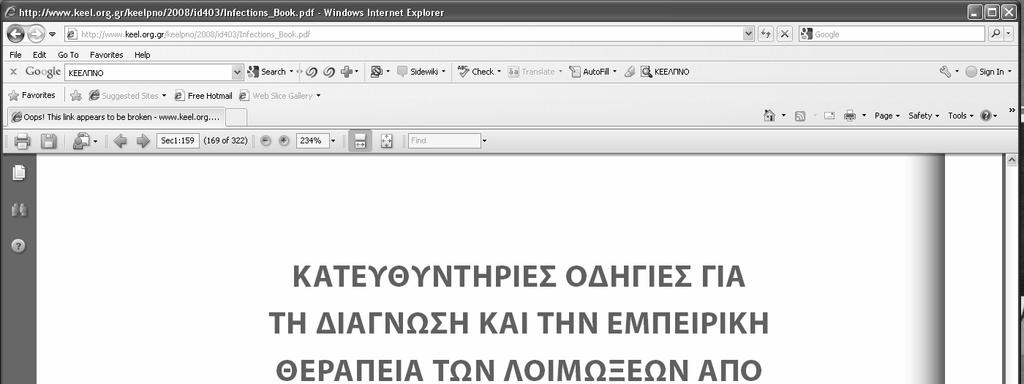
Task: Stop loading with the X button
Action: [x=785, y=34]
